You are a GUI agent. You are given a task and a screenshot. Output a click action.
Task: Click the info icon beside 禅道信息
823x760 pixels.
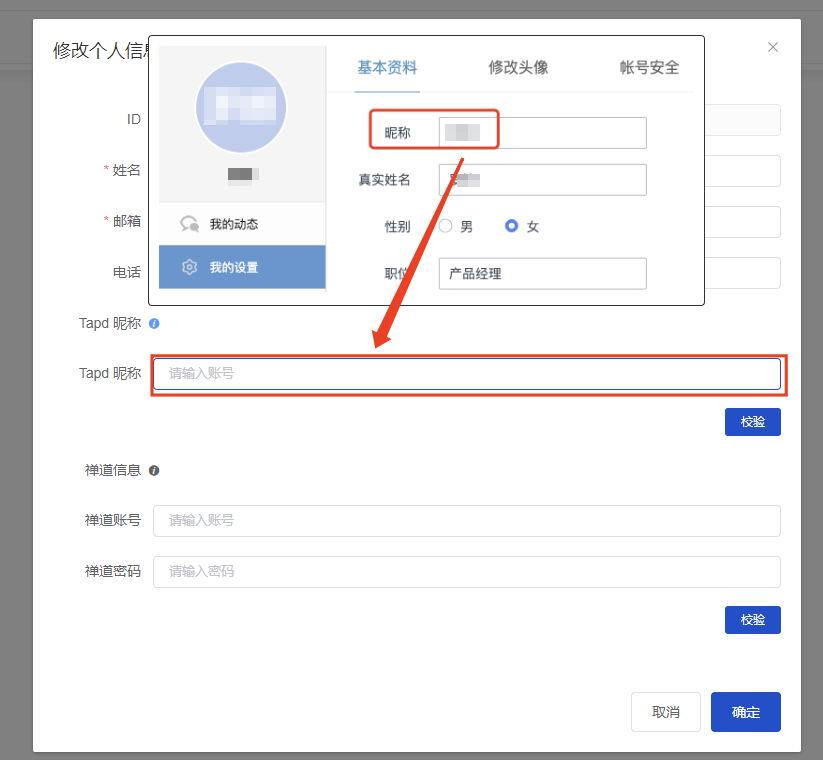click(x=153, y=470)
